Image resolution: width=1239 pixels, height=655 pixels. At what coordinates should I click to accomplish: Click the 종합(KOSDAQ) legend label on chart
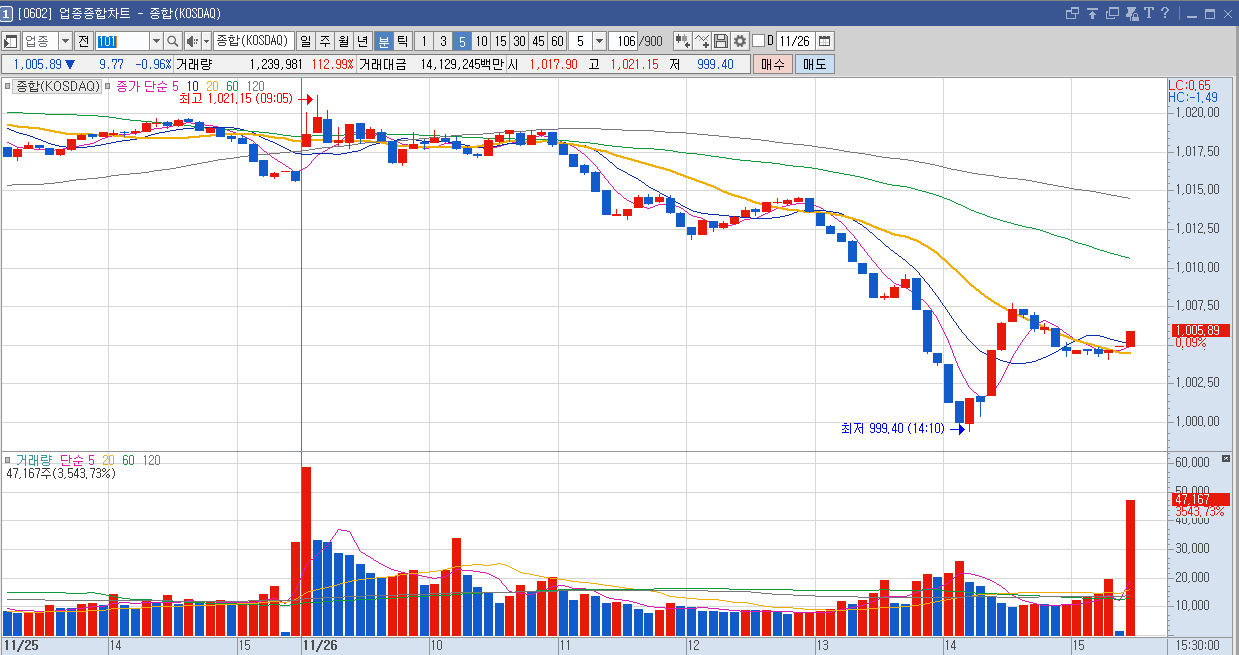click(x=58, y=86)
